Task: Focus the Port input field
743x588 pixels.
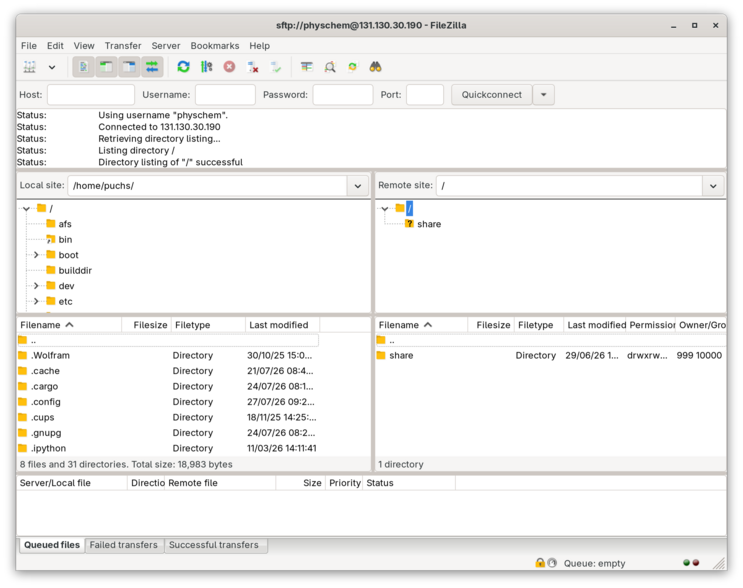Action: tap(425, 95)
